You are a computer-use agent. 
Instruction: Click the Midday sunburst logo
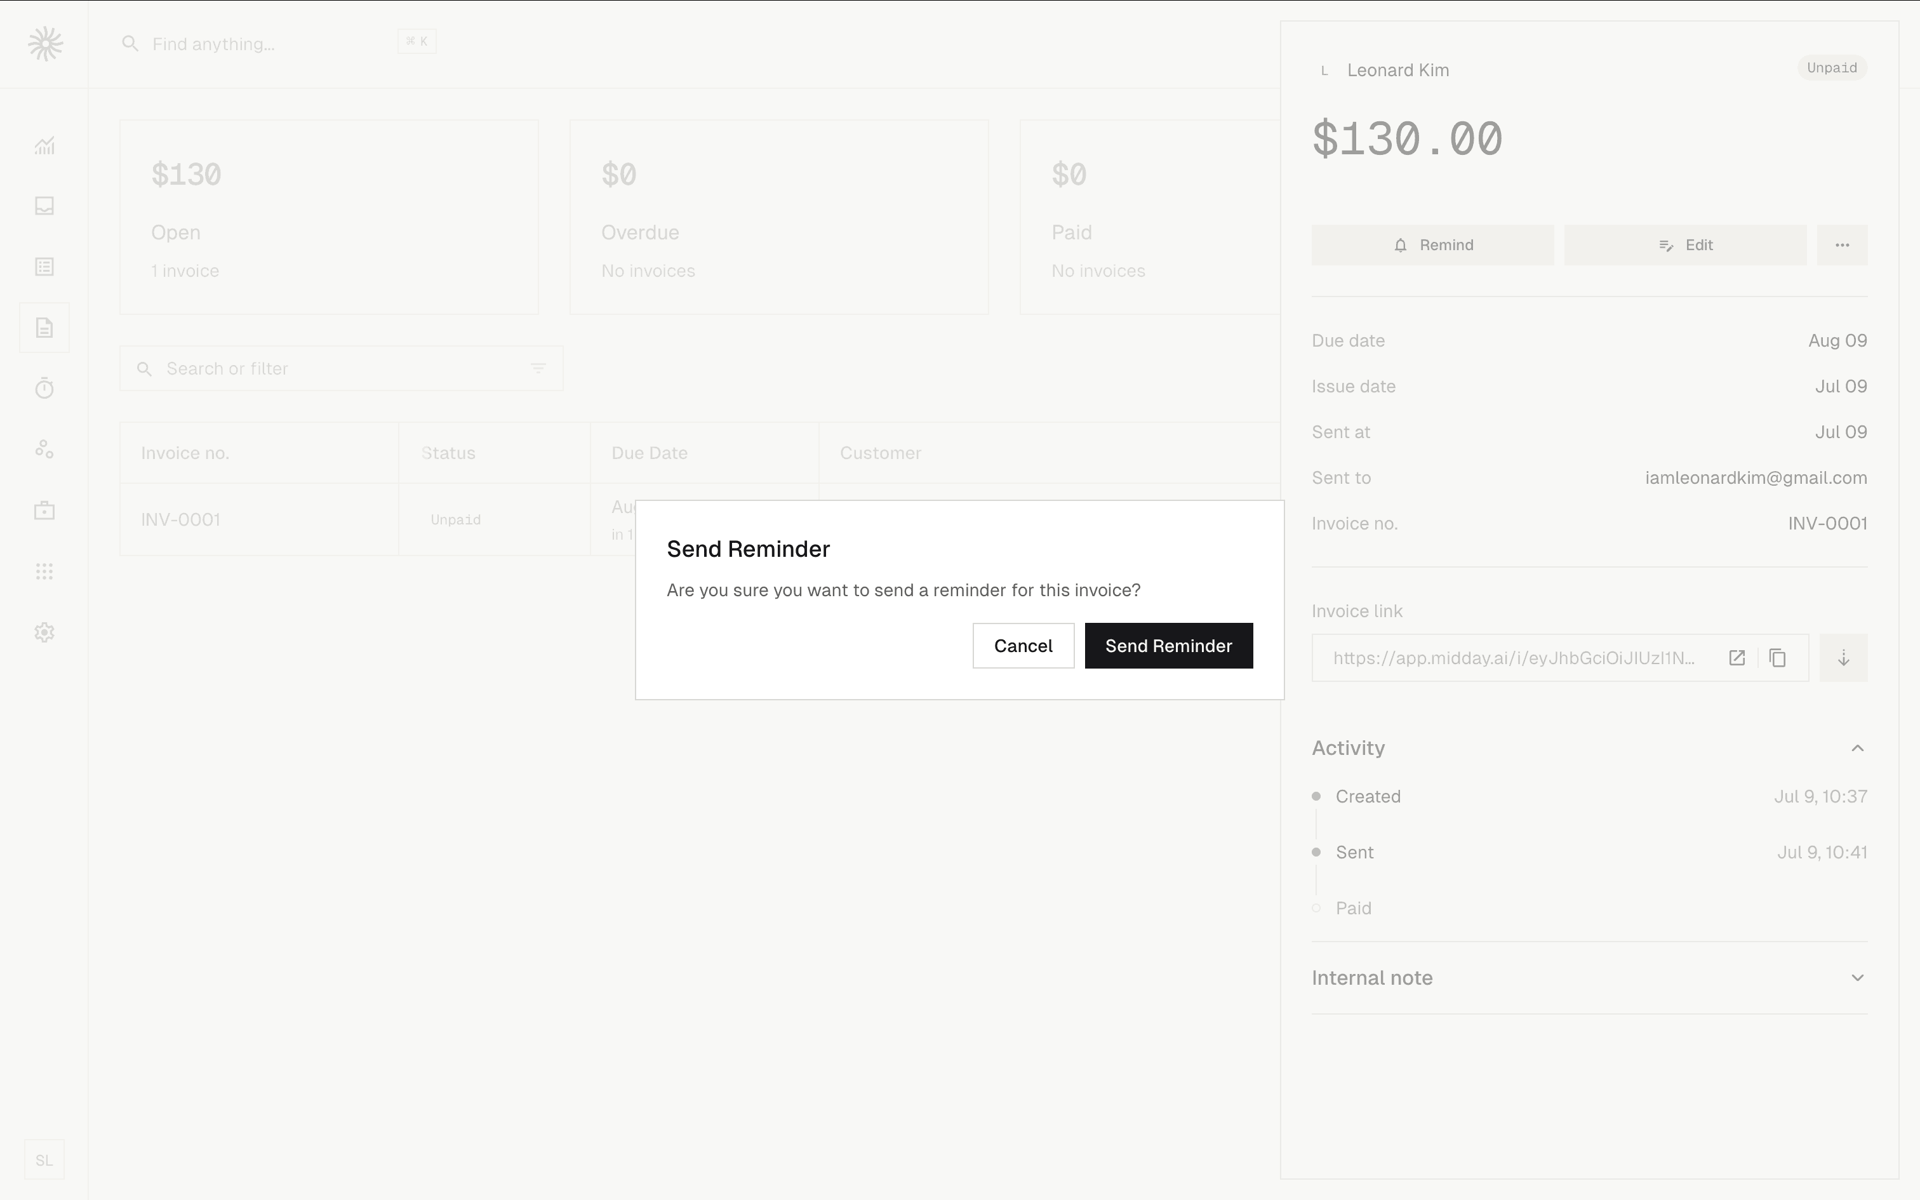45,44
